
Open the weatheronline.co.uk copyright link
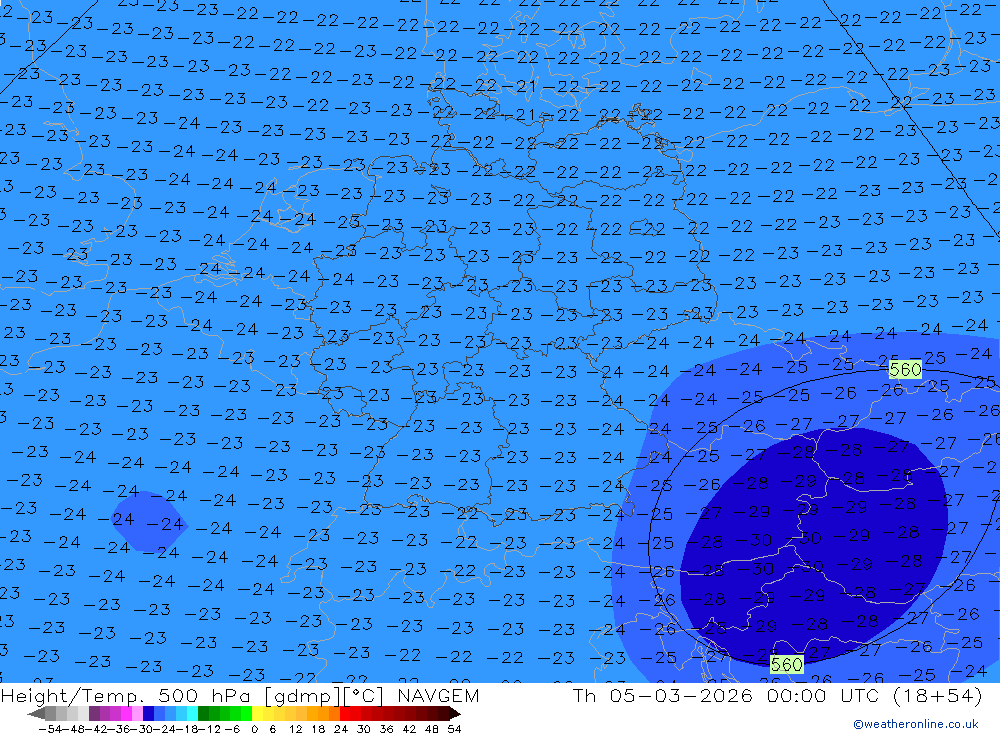pyautogui.click(x=916, y=724)
